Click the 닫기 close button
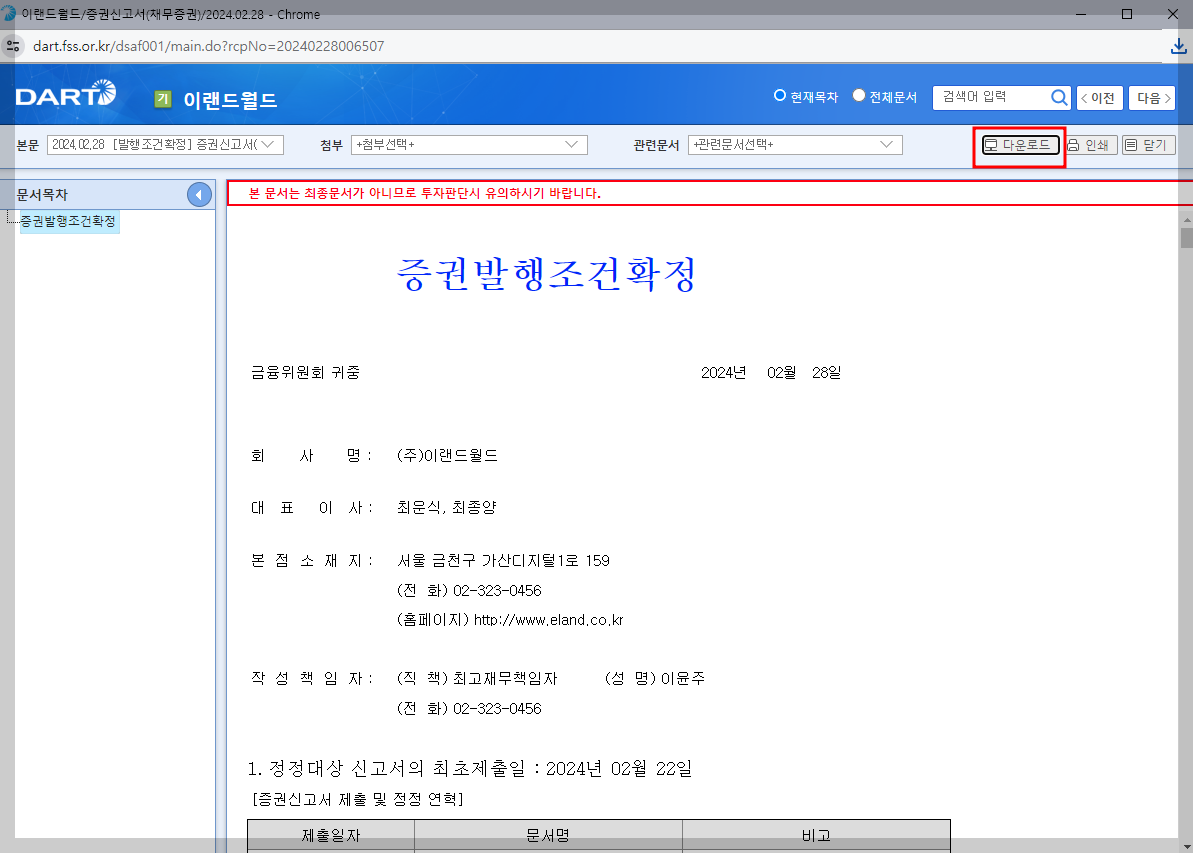The width and height of the screenshot is (1193, 853). click(x=1148, y=145)
